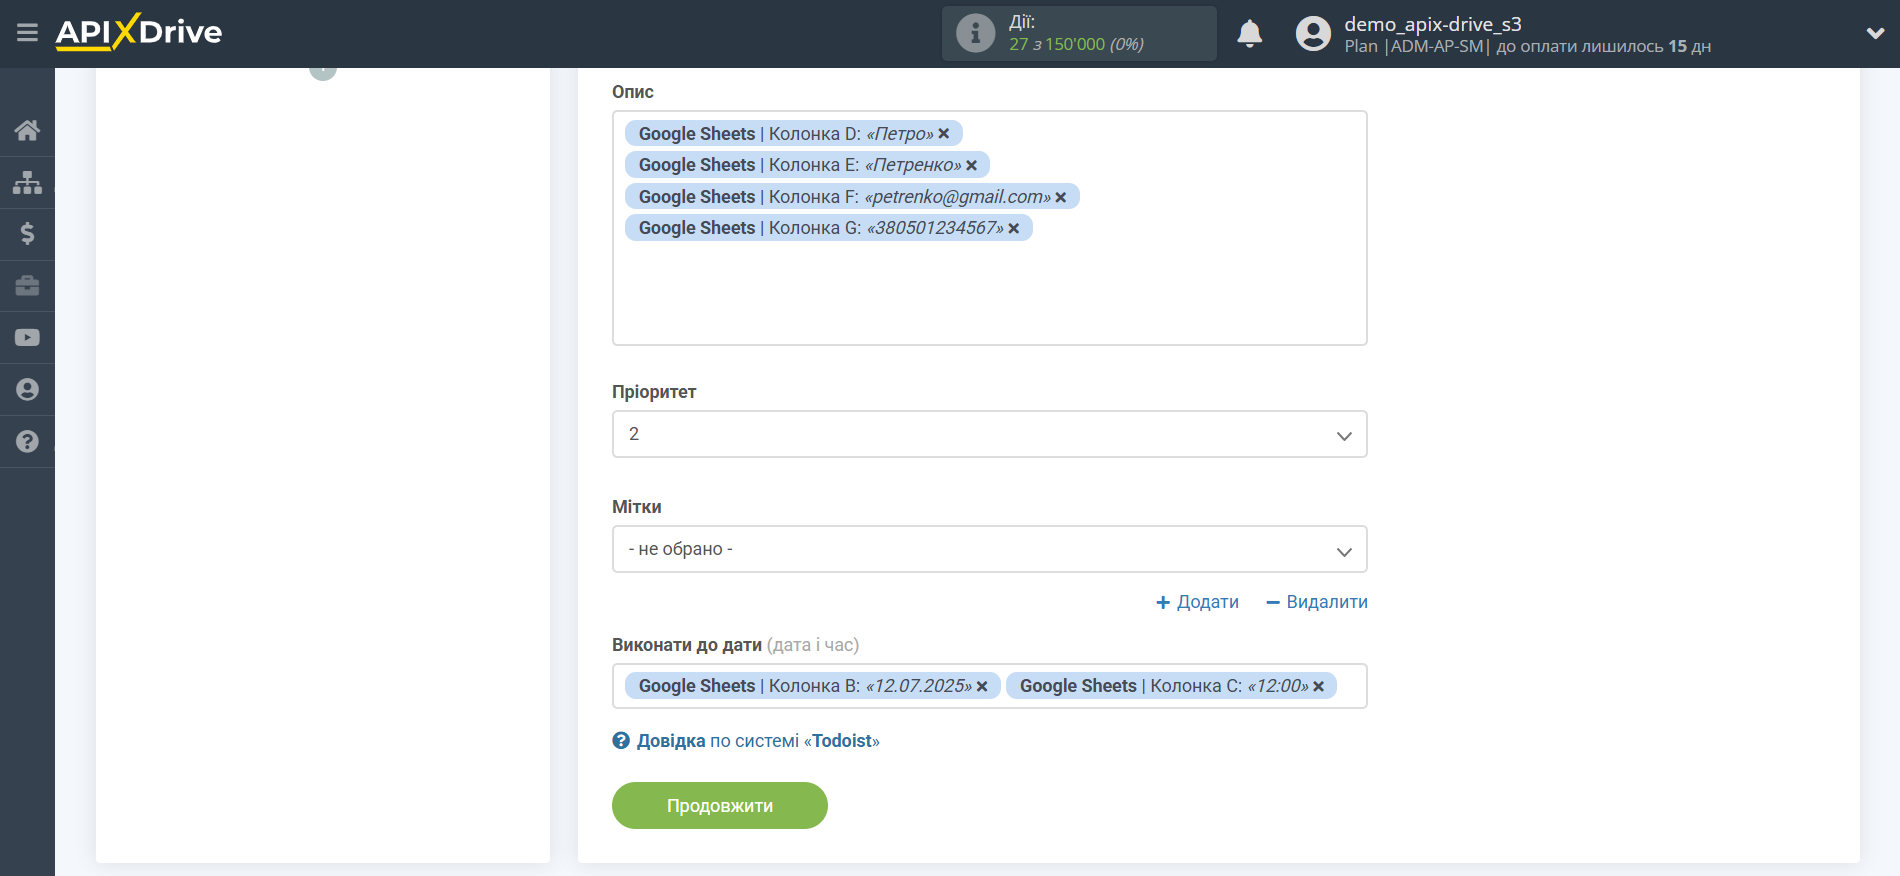Remove the Колонка F email tag

click(x=1060, y=197)
